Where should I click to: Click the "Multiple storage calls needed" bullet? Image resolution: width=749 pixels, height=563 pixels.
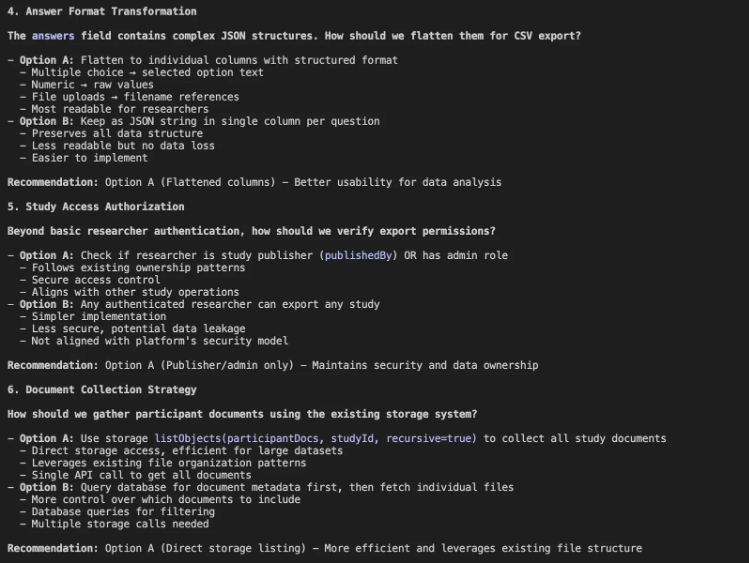[119, 523]
